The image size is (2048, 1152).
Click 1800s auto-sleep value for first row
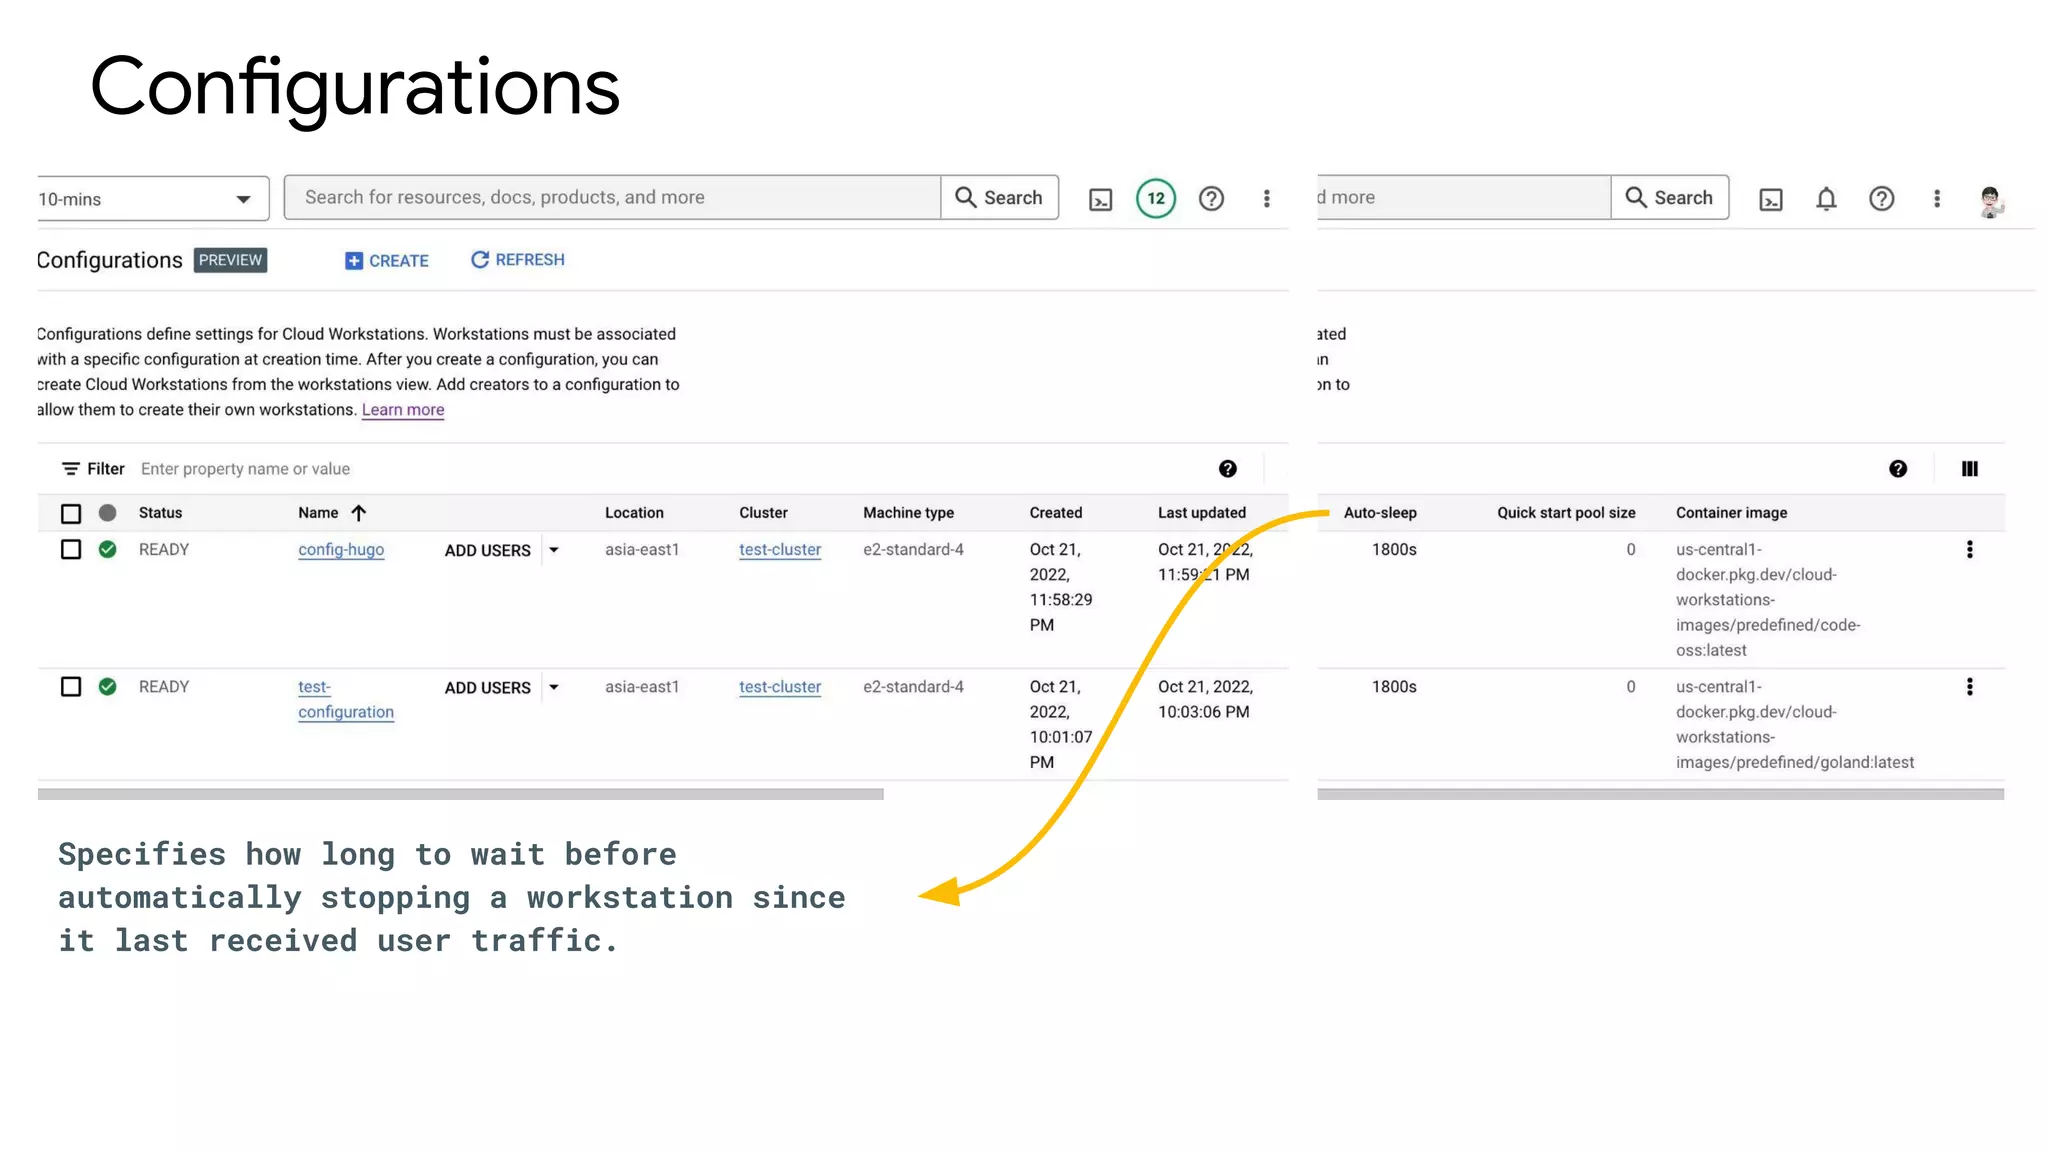pos(1394,550)
